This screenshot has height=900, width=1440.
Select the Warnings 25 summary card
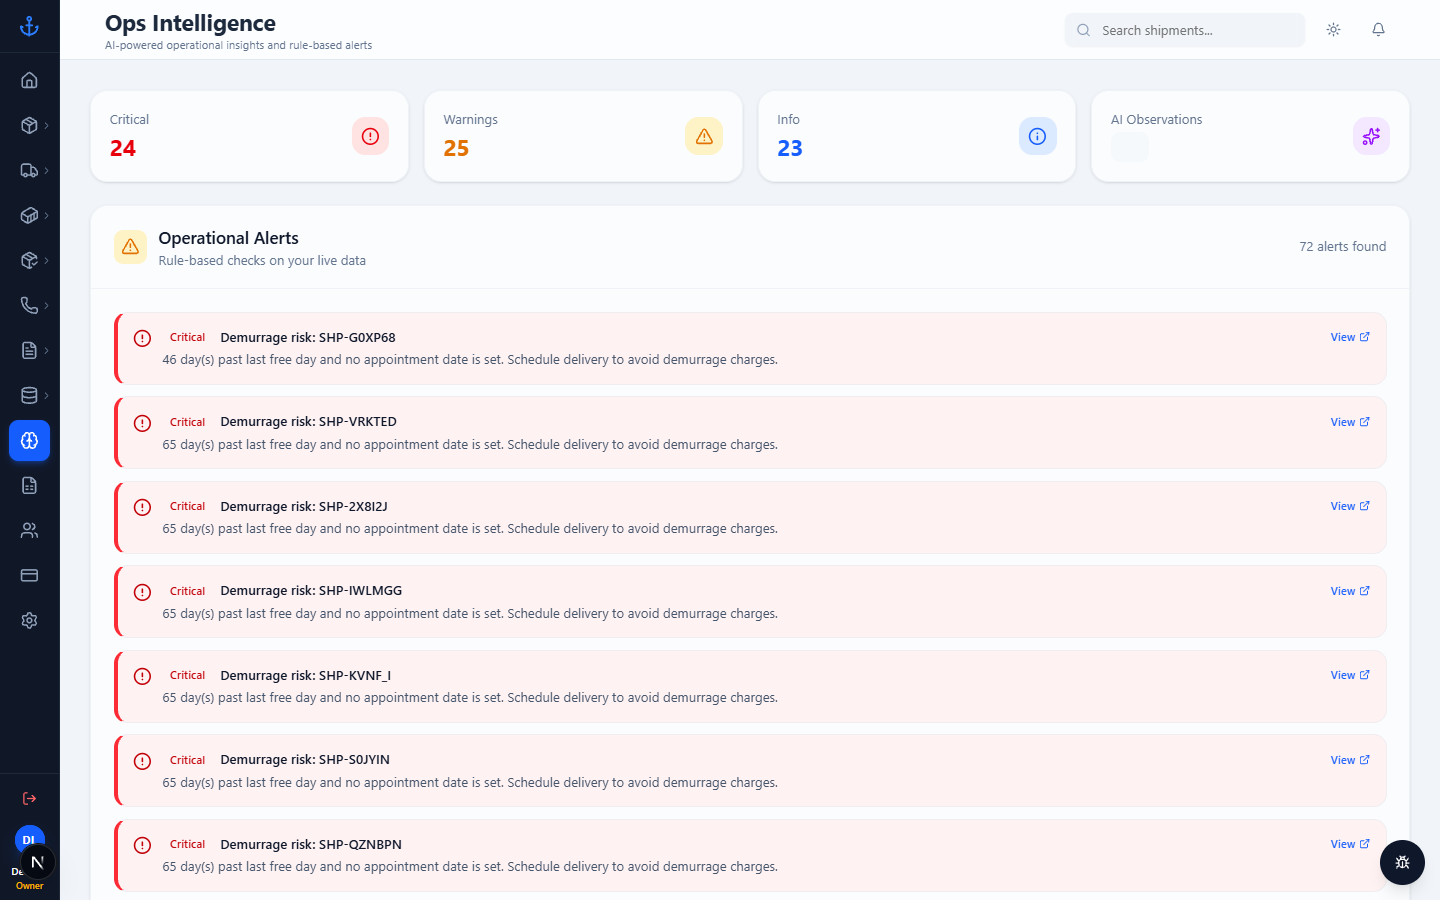click(x=583, y=136)
